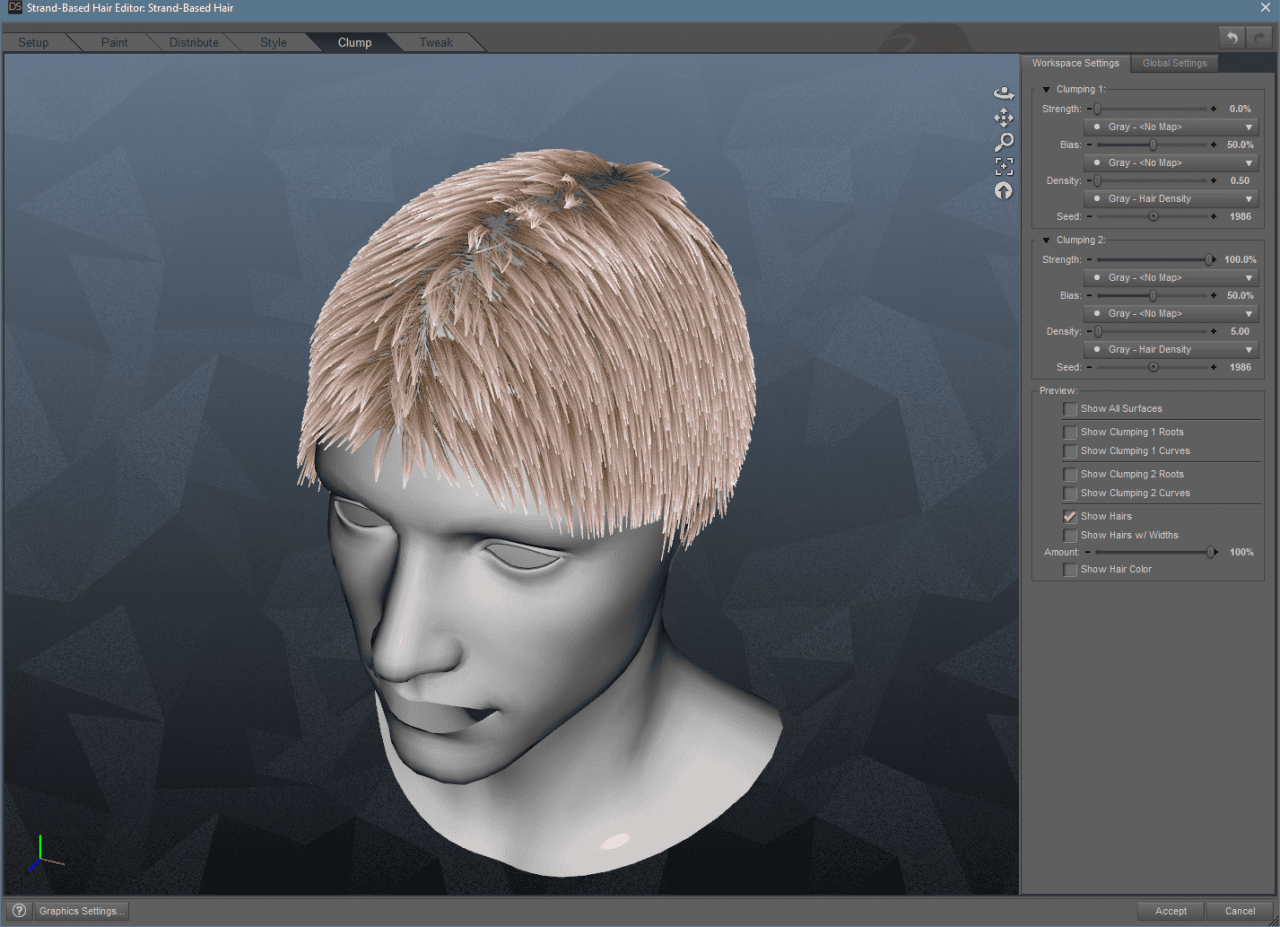Click the undo arrow icon
Screen dimensions: 1280x927
[x=1231, y=37]
